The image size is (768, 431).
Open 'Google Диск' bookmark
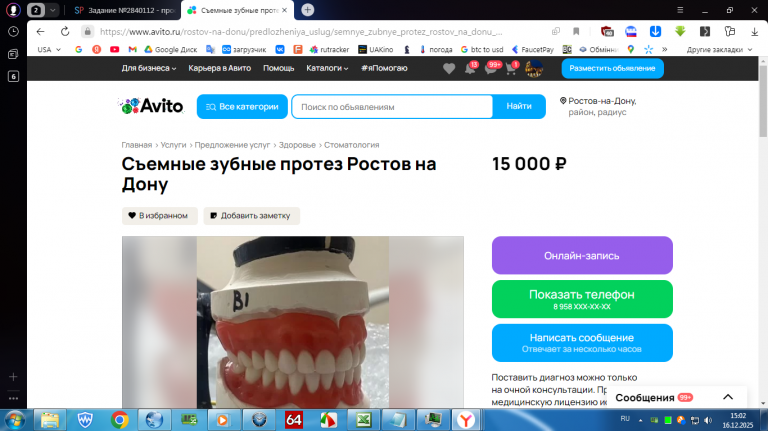point(170,49)
